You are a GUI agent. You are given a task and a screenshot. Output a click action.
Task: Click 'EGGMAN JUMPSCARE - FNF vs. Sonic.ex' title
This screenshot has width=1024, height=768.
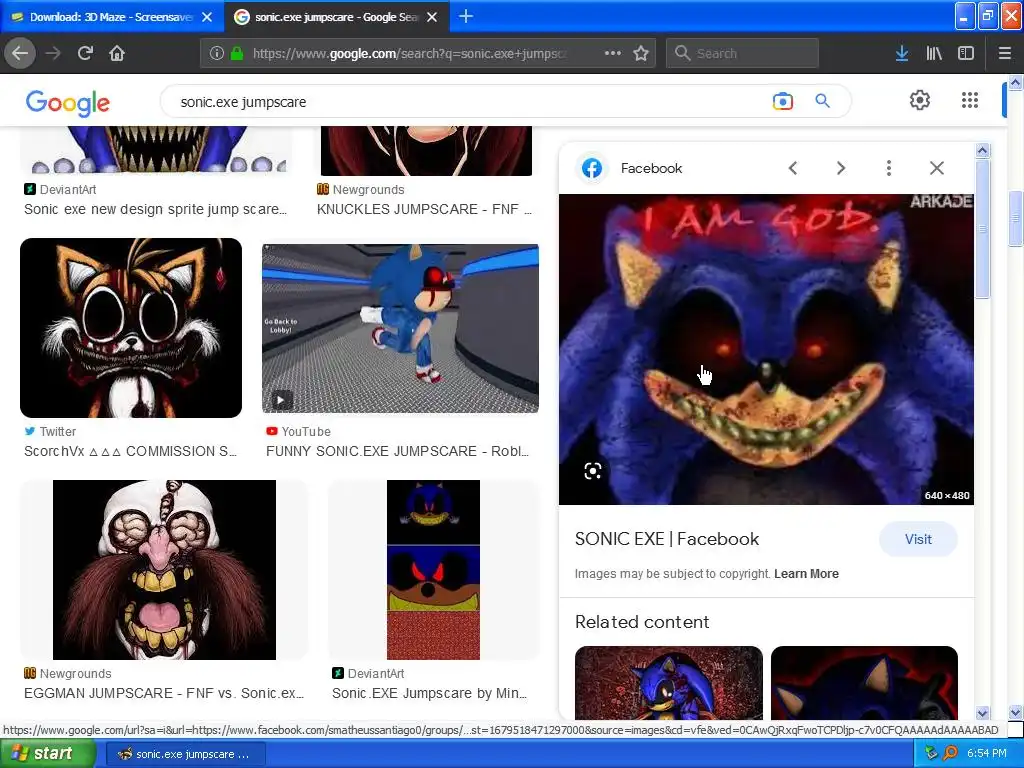(164, 694)
